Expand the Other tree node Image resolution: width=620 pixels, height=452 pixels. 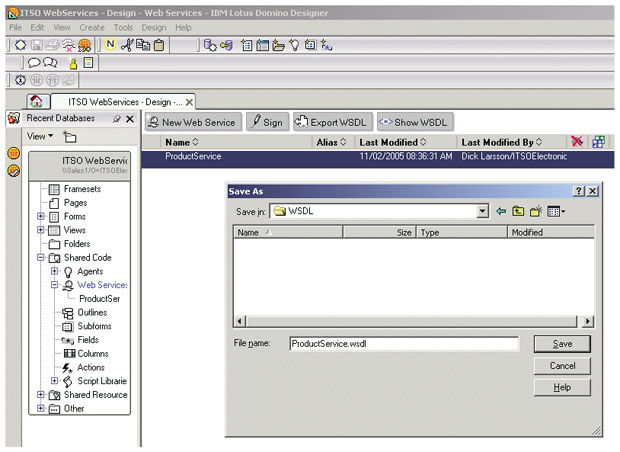point(40,408)
